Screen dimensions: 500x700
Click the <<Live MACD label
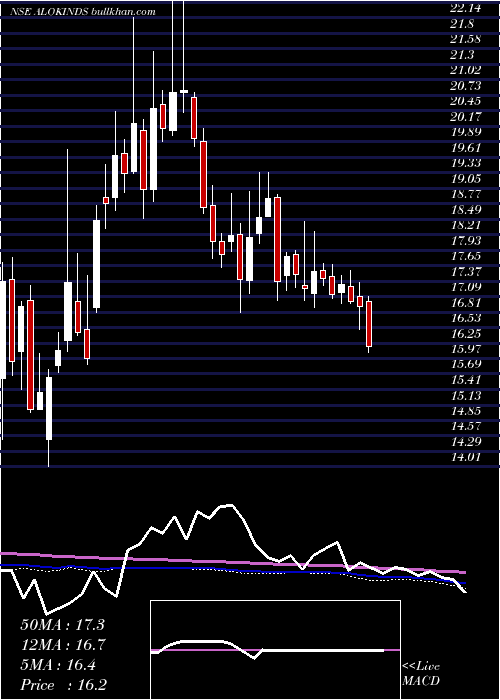point(421,674)
